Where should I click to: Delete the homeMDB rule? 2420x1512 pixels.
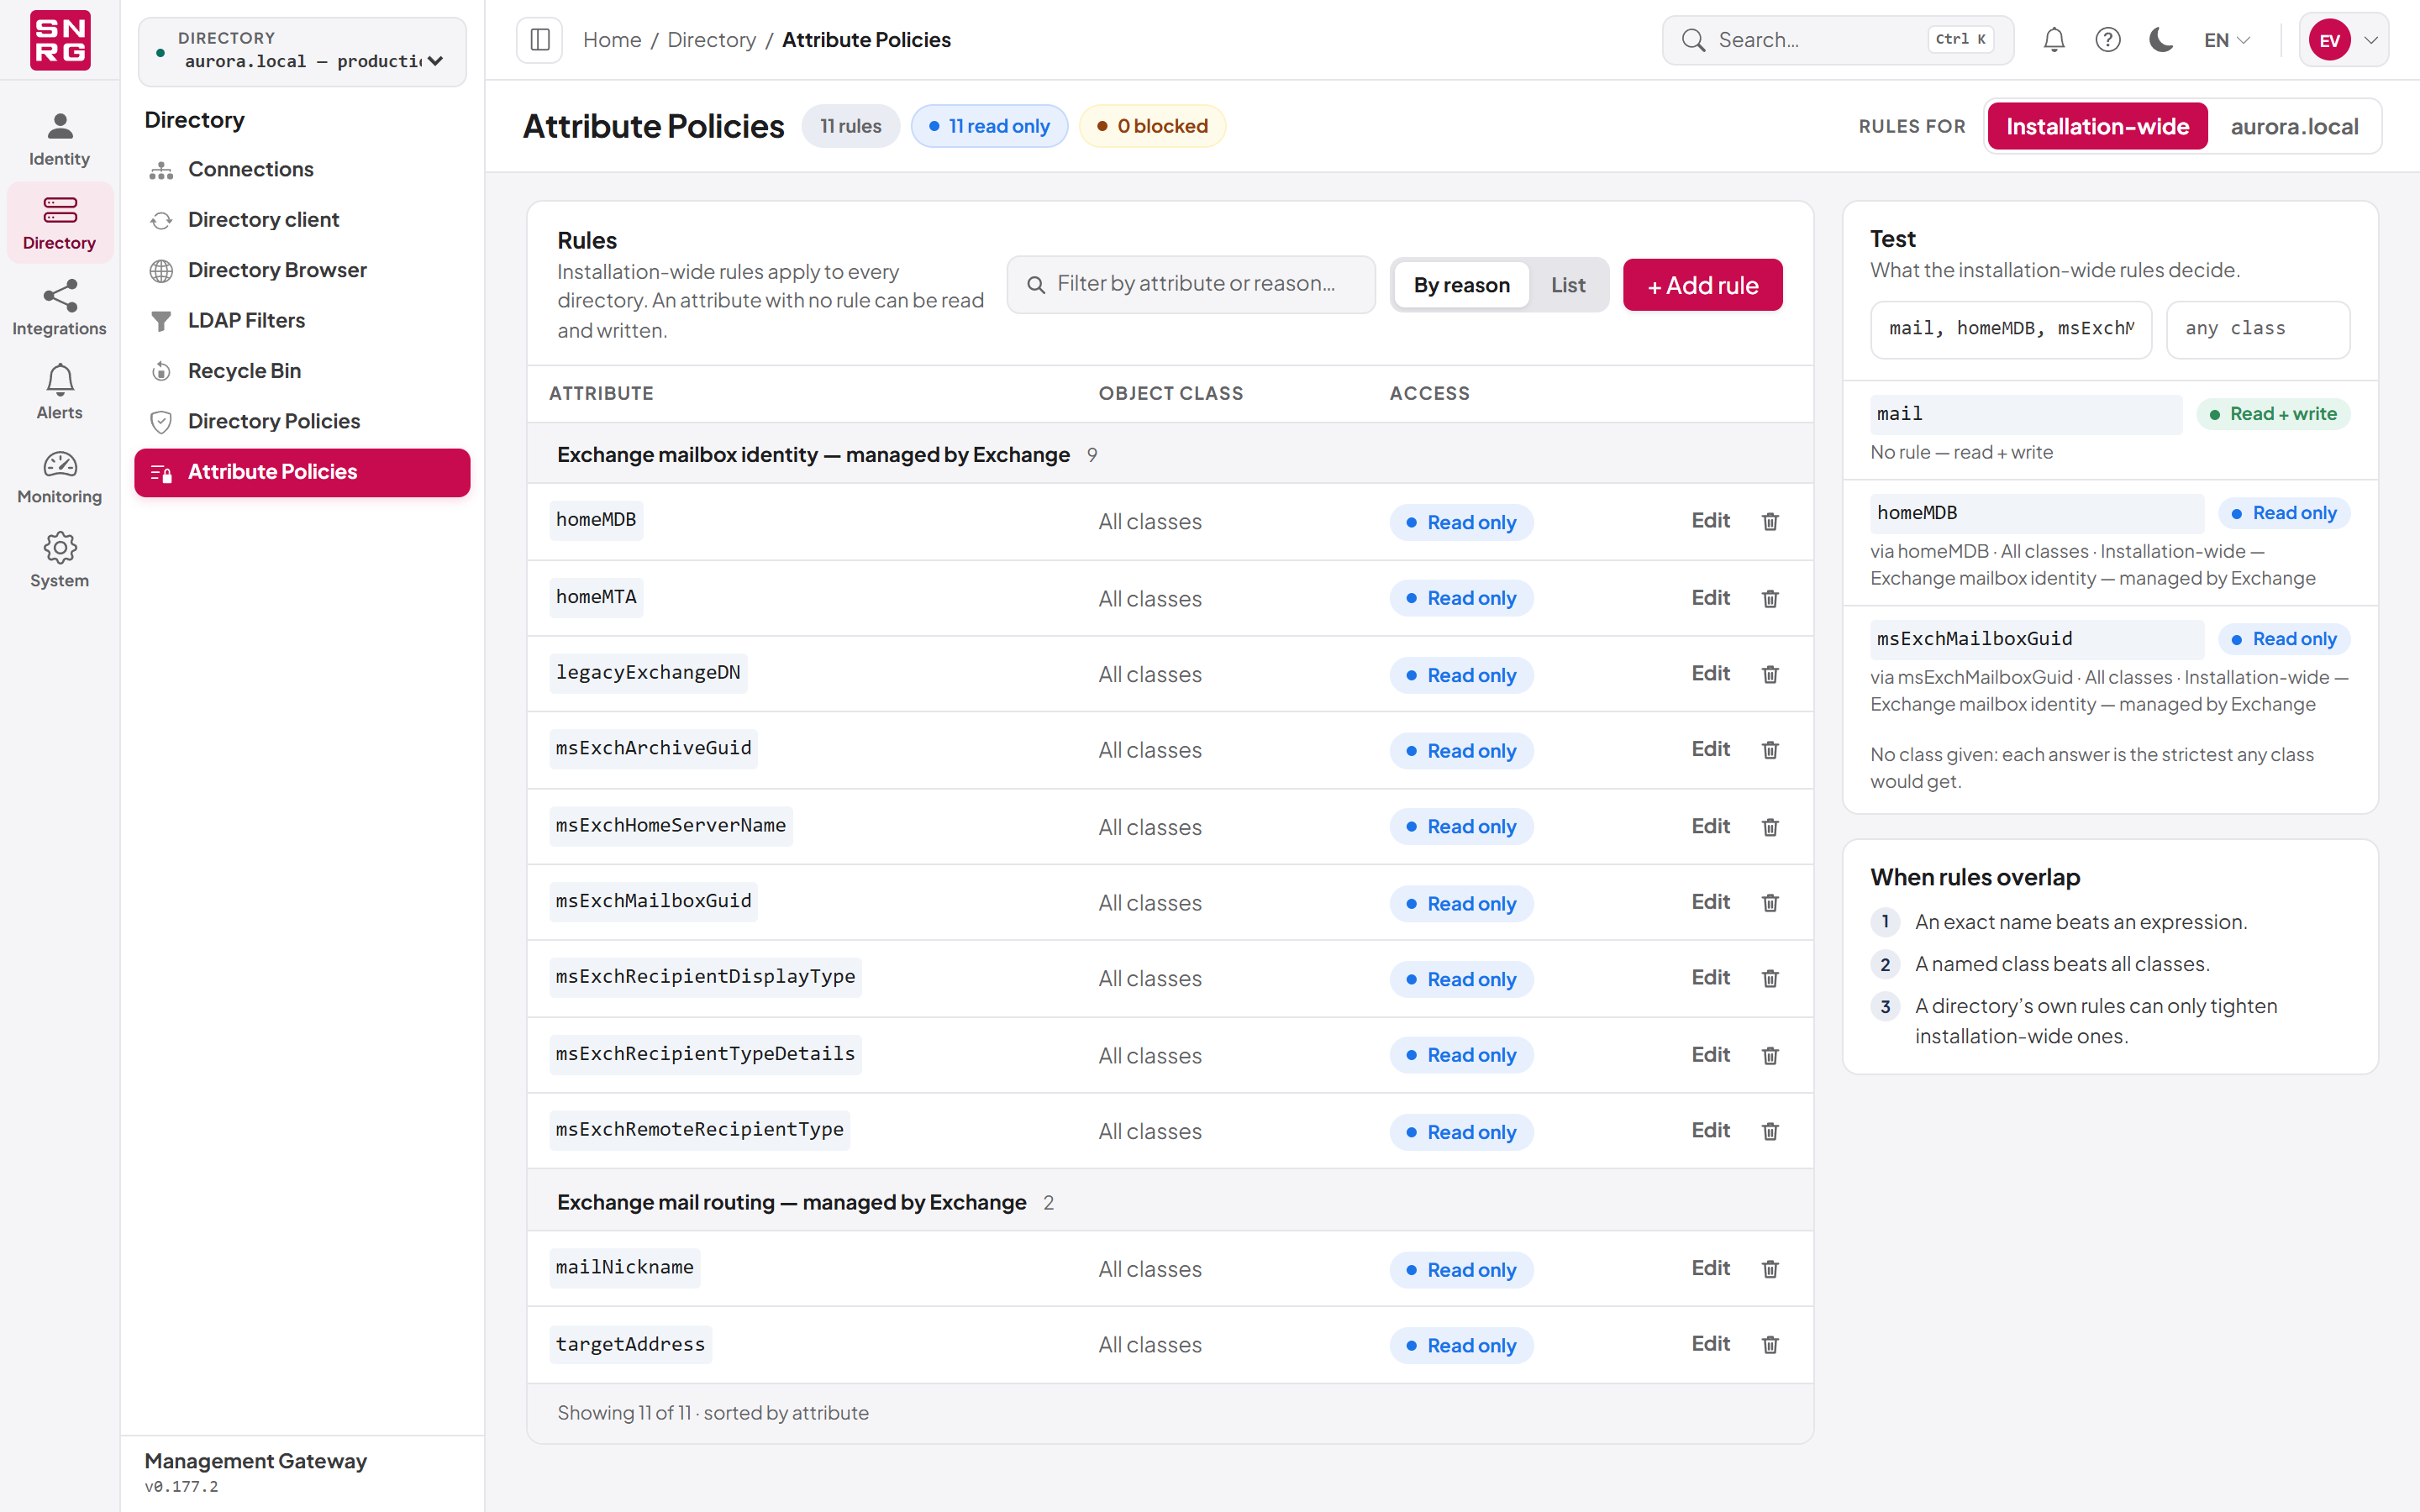[x=1770, y=521]
